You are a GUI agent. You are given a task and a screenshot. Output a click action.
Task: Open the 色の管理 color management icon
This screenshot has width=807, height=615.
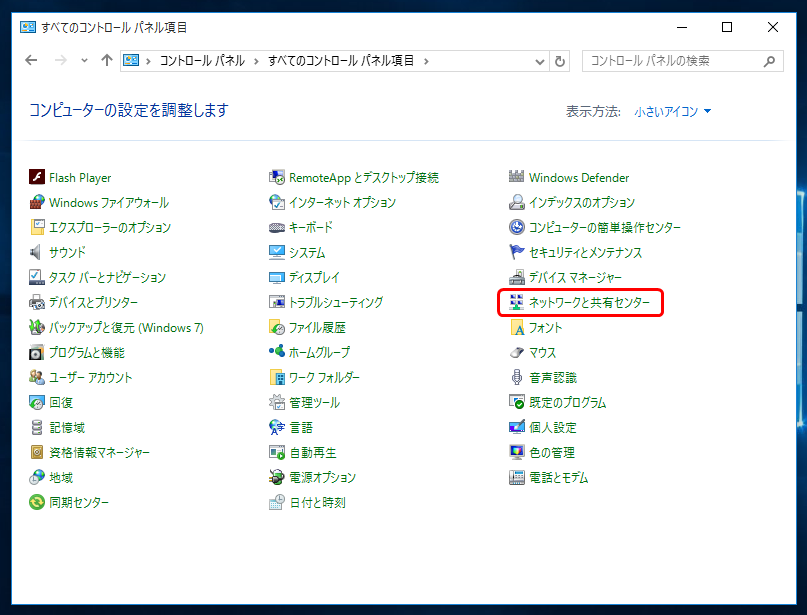517,452
